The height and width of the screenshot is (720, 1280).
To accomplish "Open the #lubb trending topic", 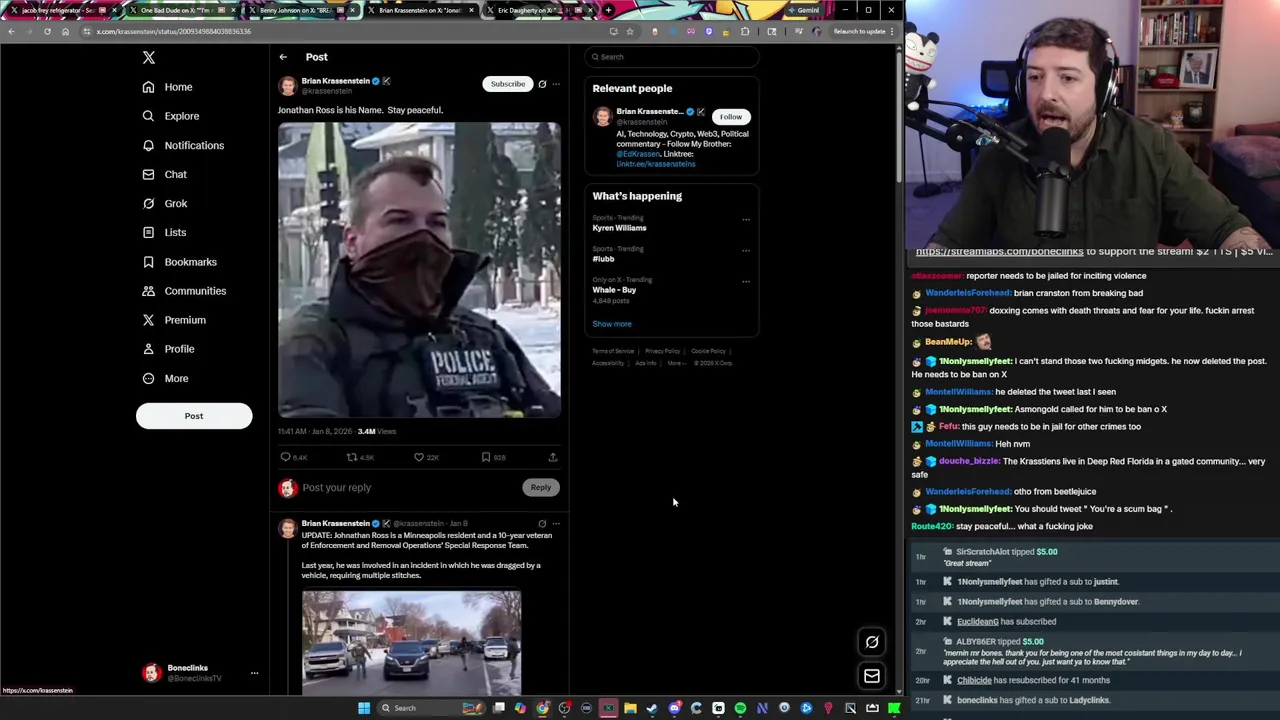I will point(603,259).
